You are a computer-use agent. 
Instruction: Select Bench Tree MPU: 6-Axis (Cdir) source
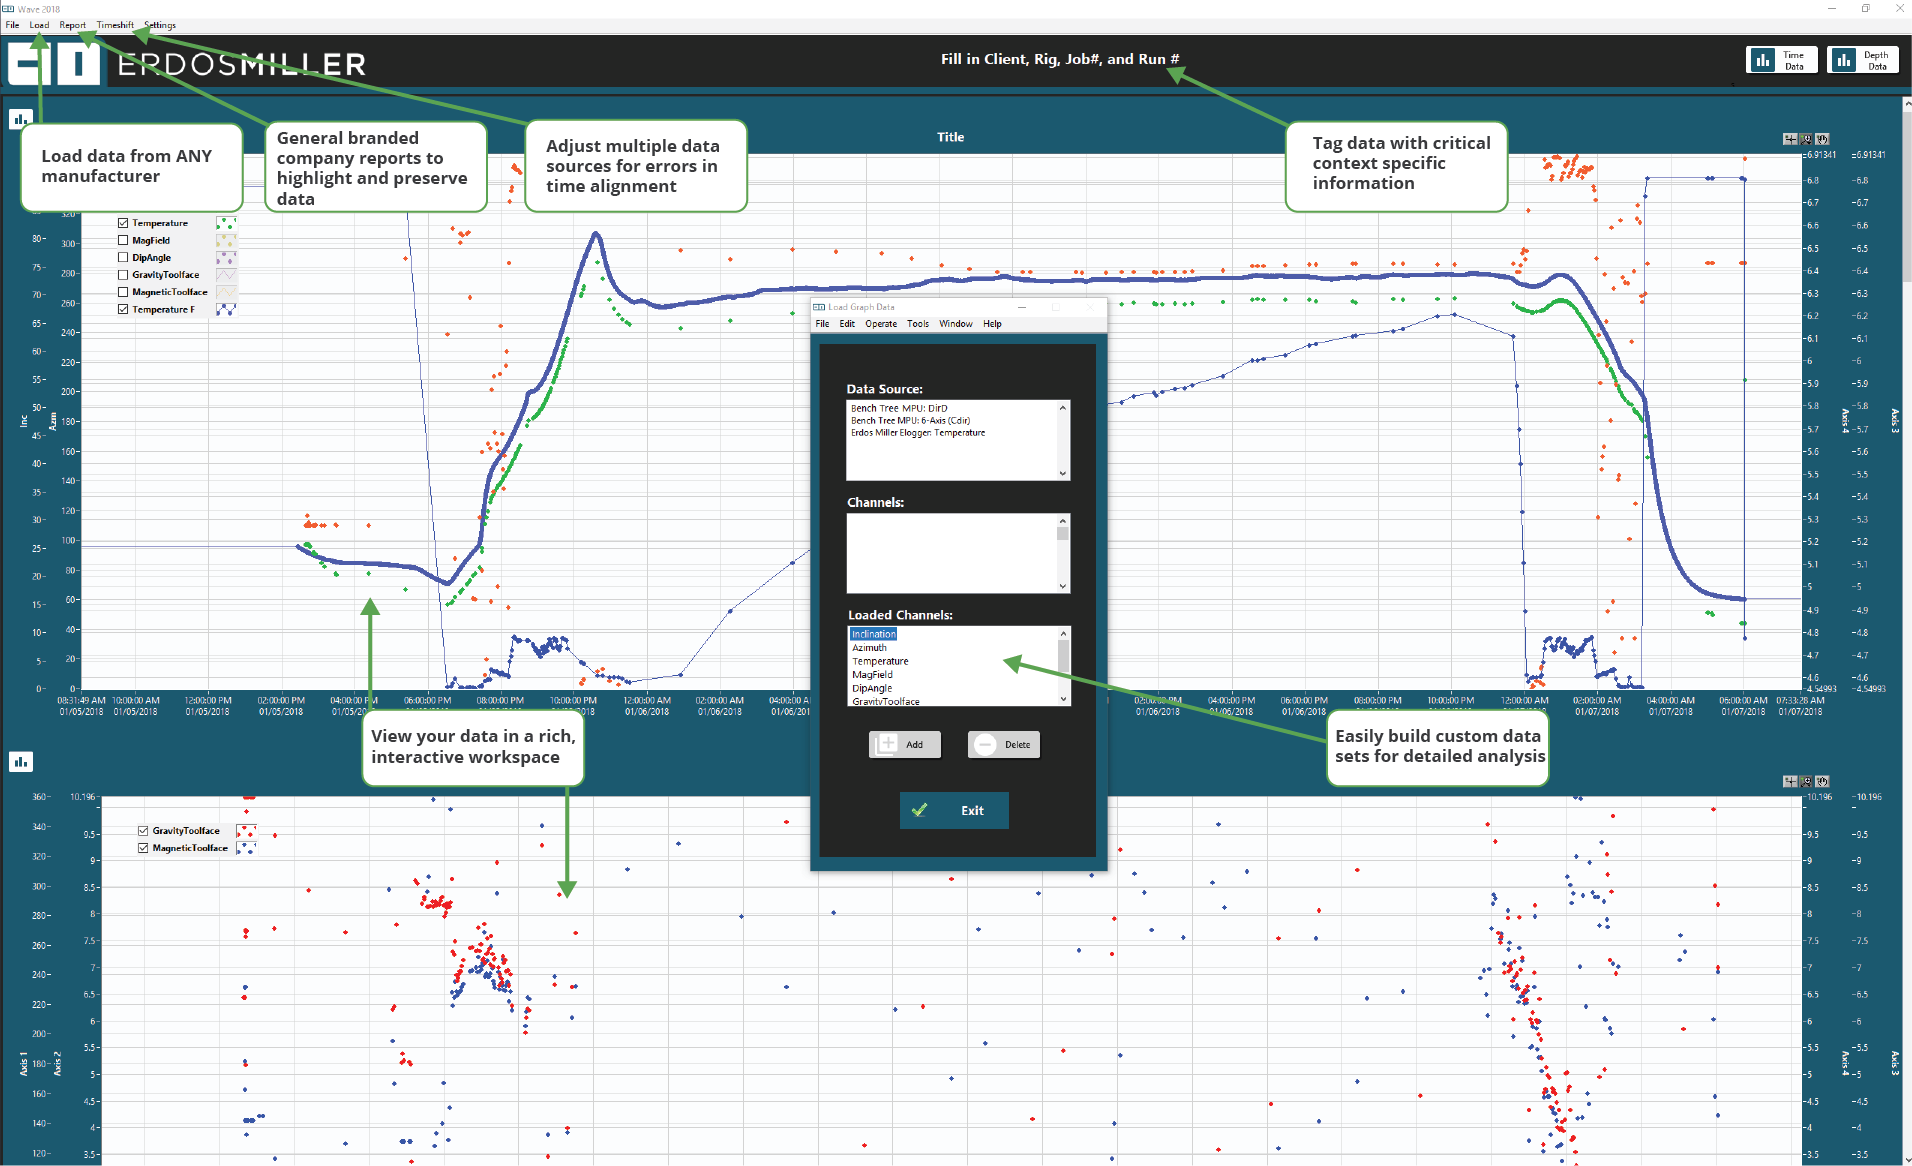[911, 420]
